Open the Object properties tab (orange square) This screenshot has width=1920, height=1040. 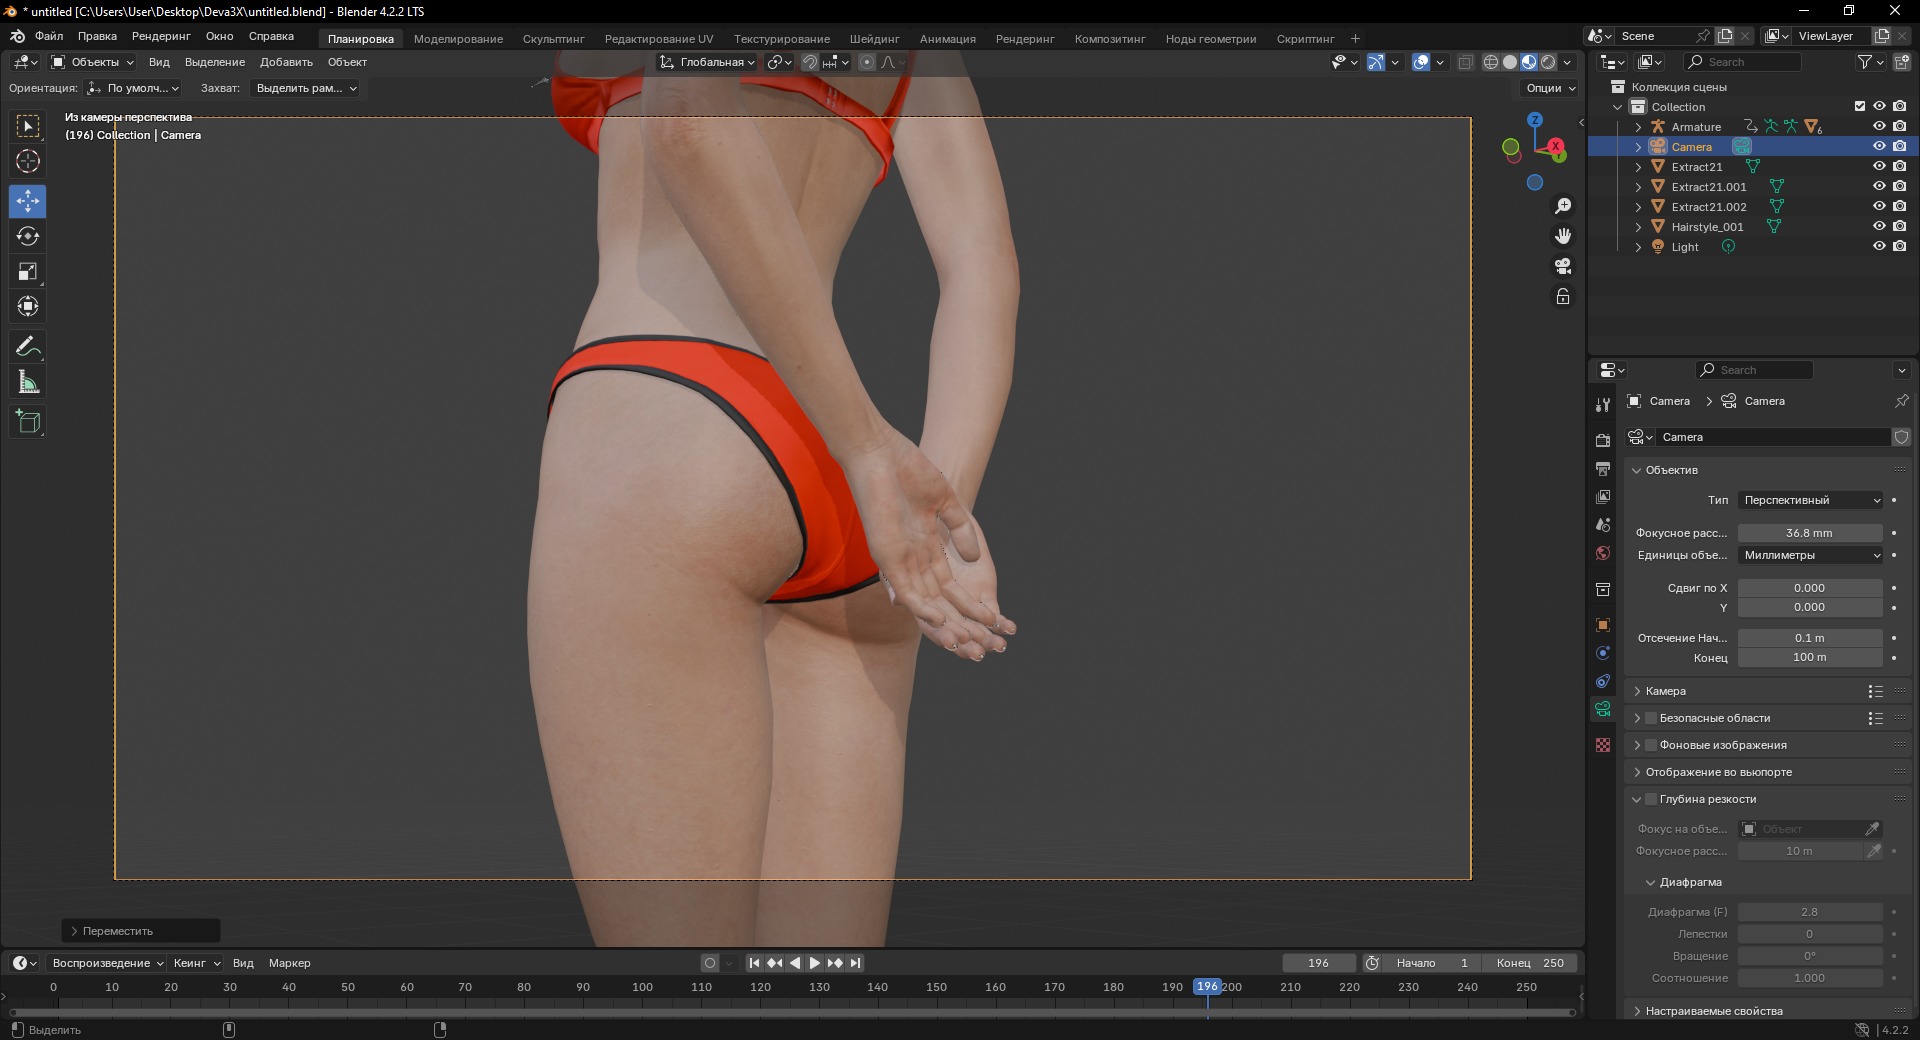point(1603,625)
